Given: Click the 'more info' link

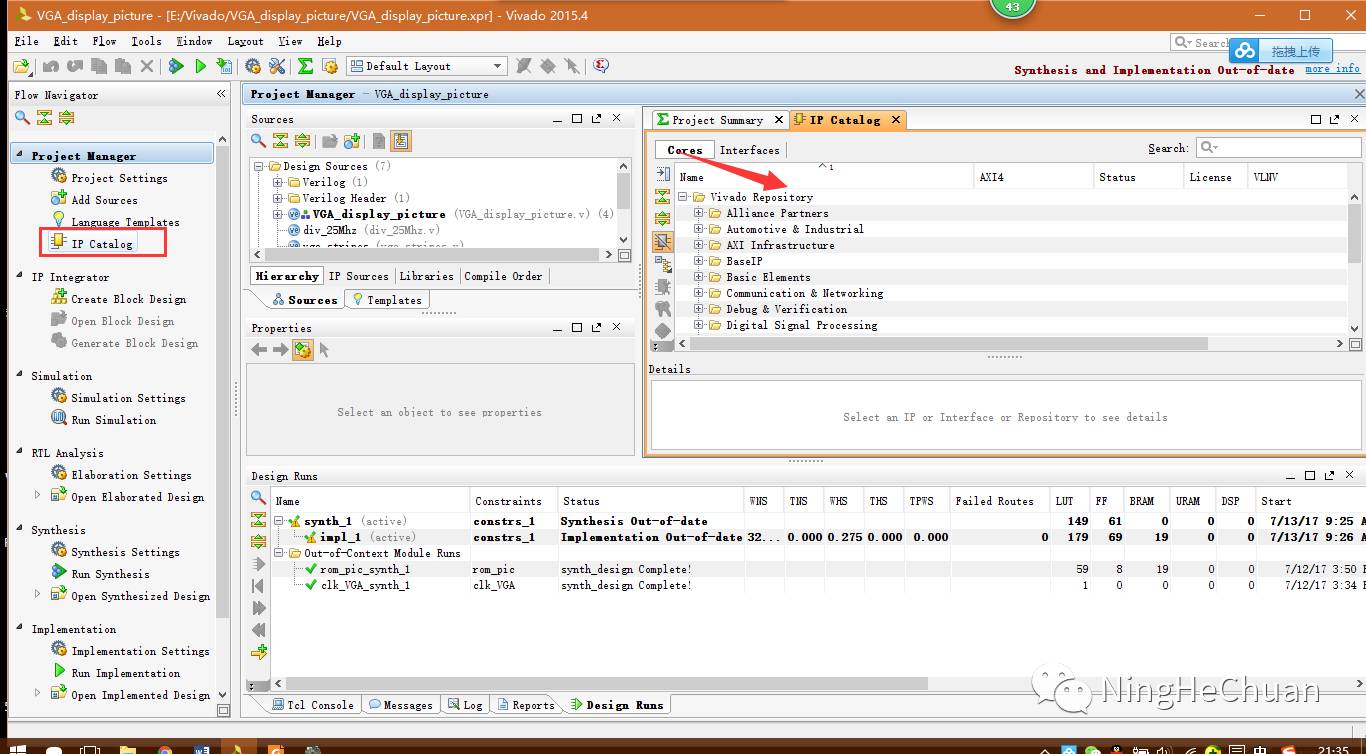Looking at the screenshot, I should 1332,69.
